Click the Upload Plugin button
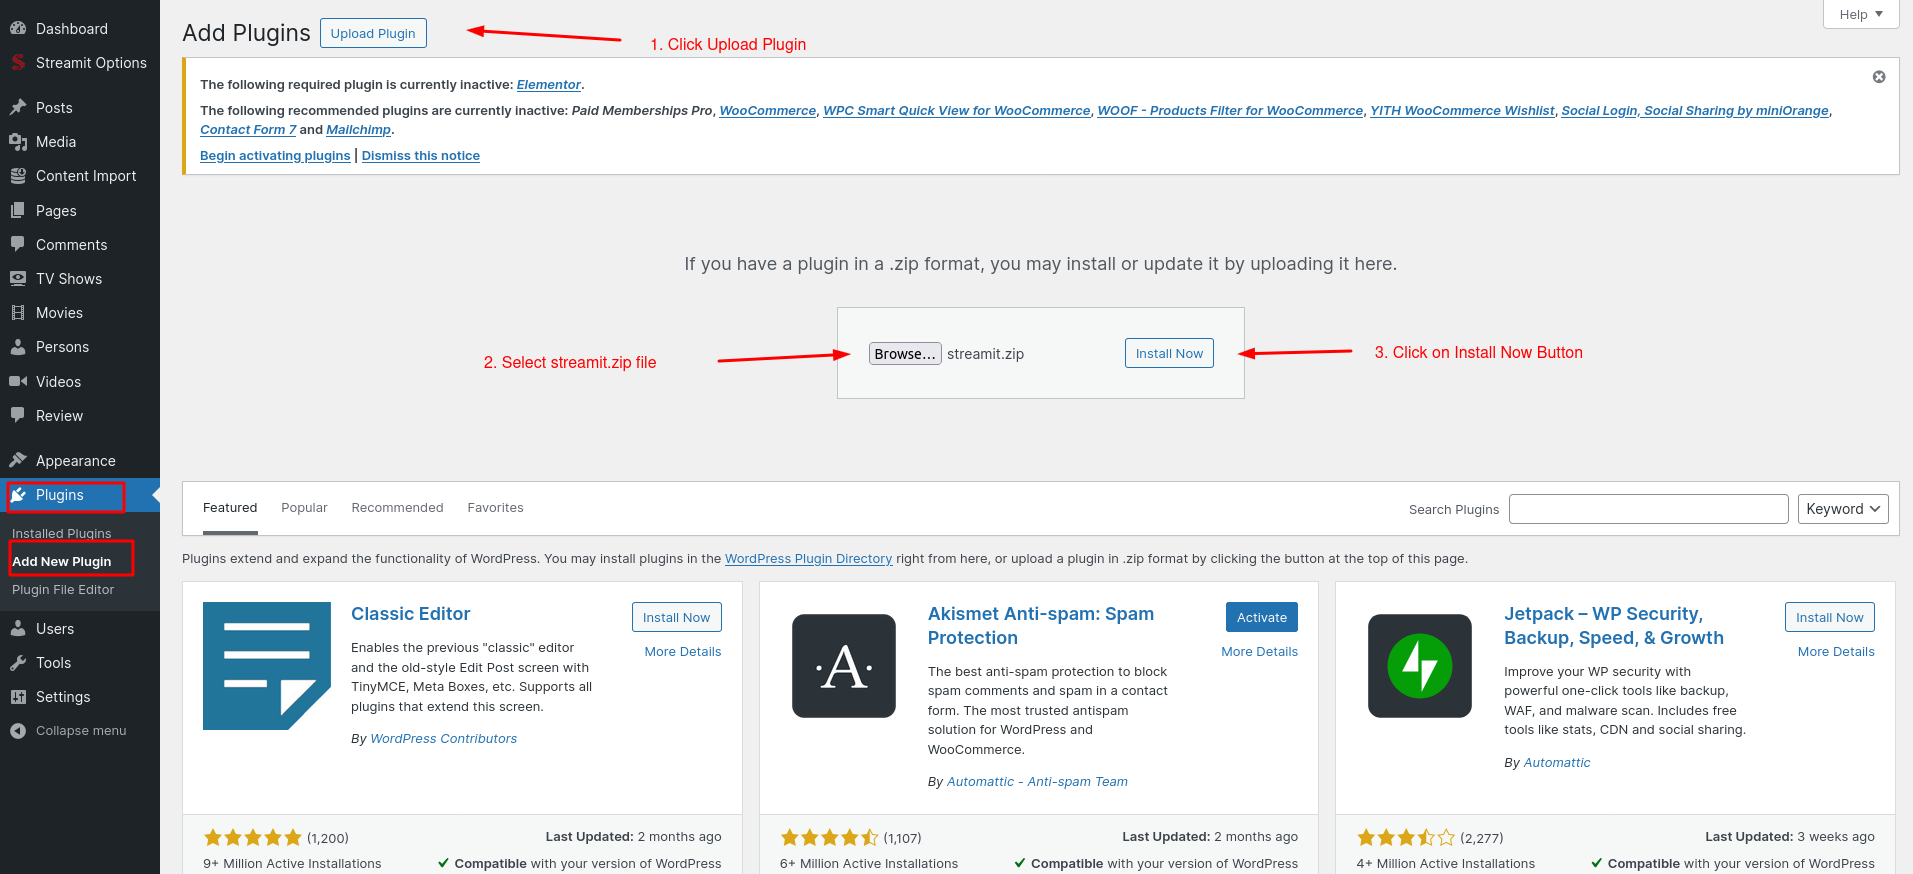The image size is (1913, 874). [x=373, y=33]
